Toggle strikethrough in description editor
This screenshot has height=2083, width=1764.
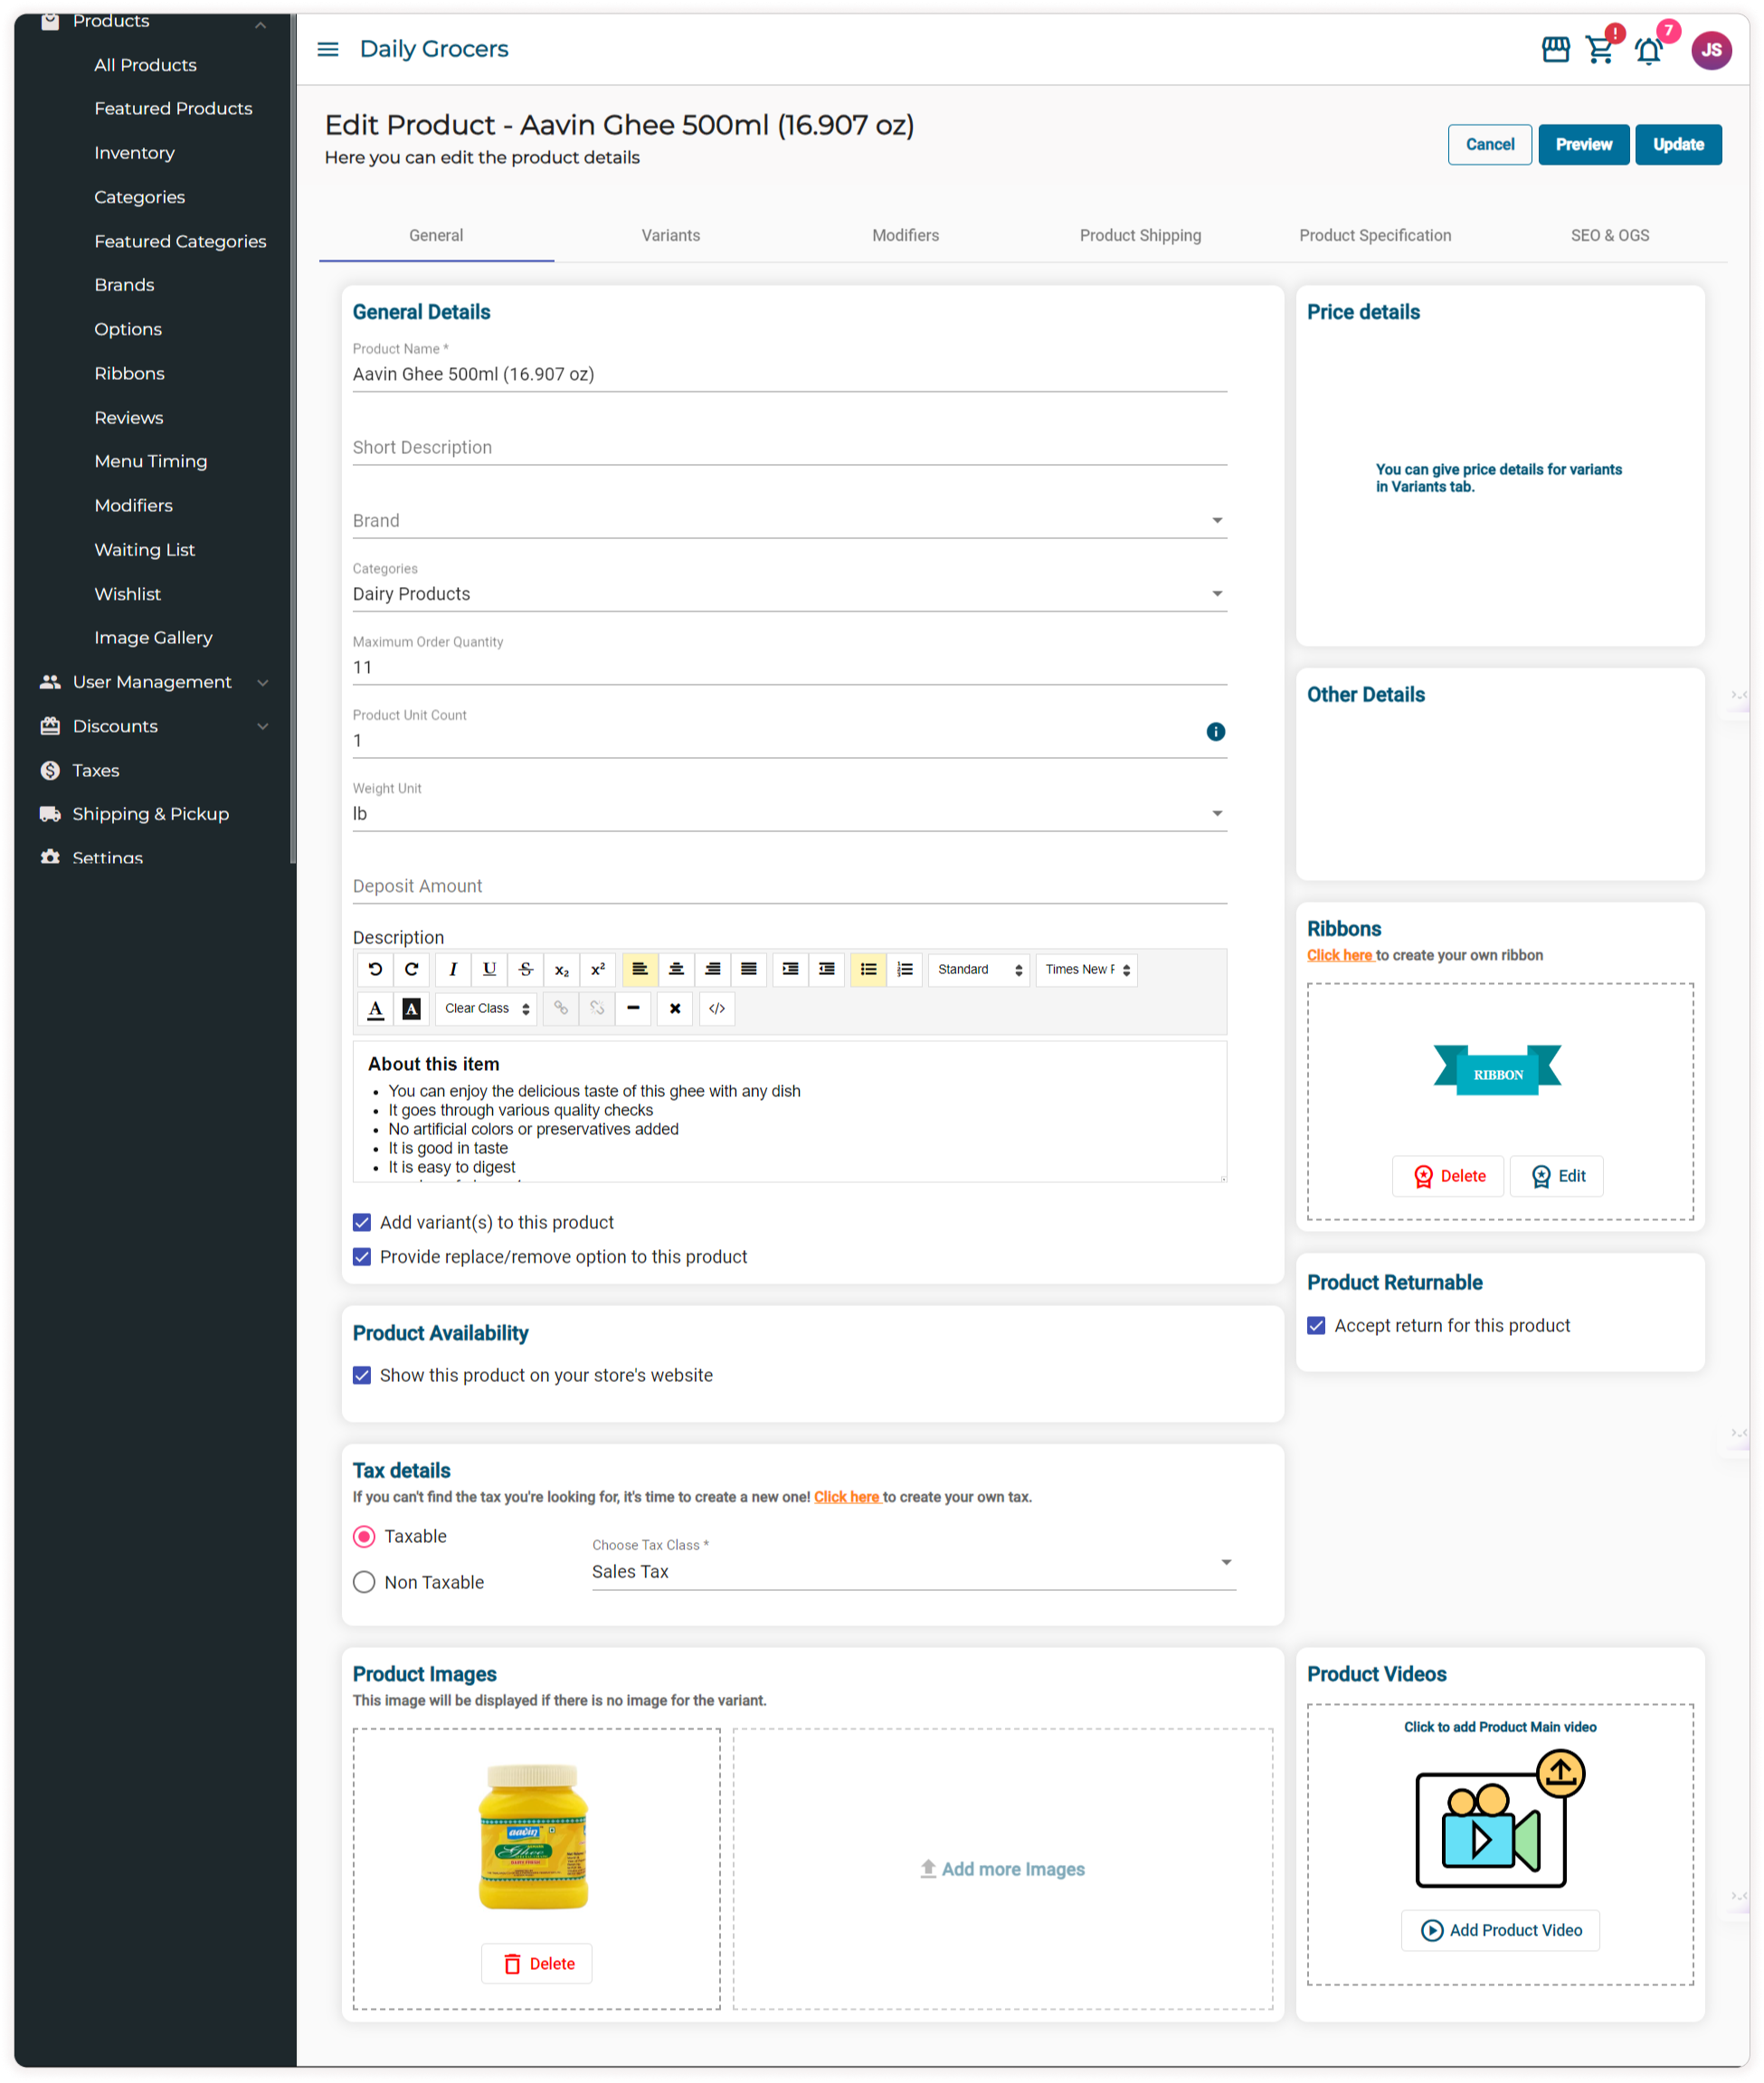pyautogui.click(x=525, y=969)
